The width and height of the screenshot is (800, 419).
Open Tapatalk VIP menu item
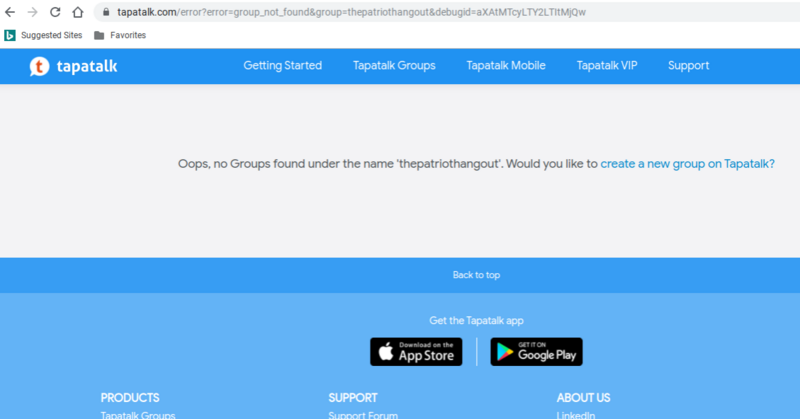tap(607, 65)
